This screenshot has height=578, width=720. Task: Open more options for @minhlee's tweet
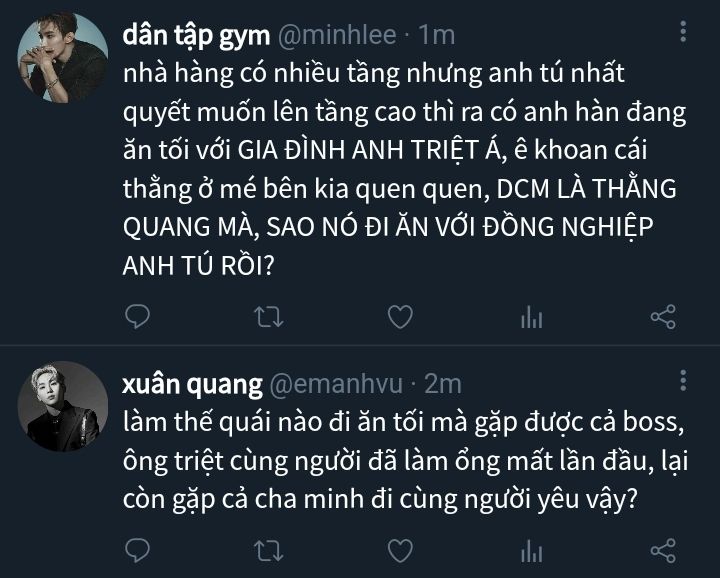coord(683,32)
